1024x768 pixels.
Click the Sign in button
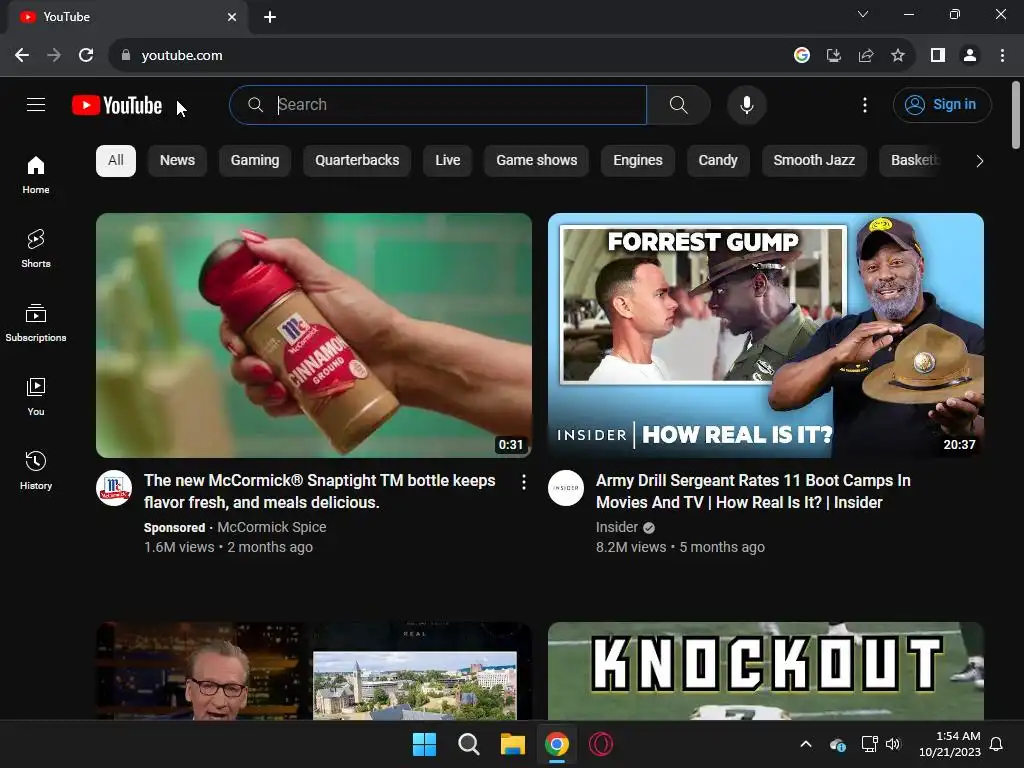coord(942,104)
